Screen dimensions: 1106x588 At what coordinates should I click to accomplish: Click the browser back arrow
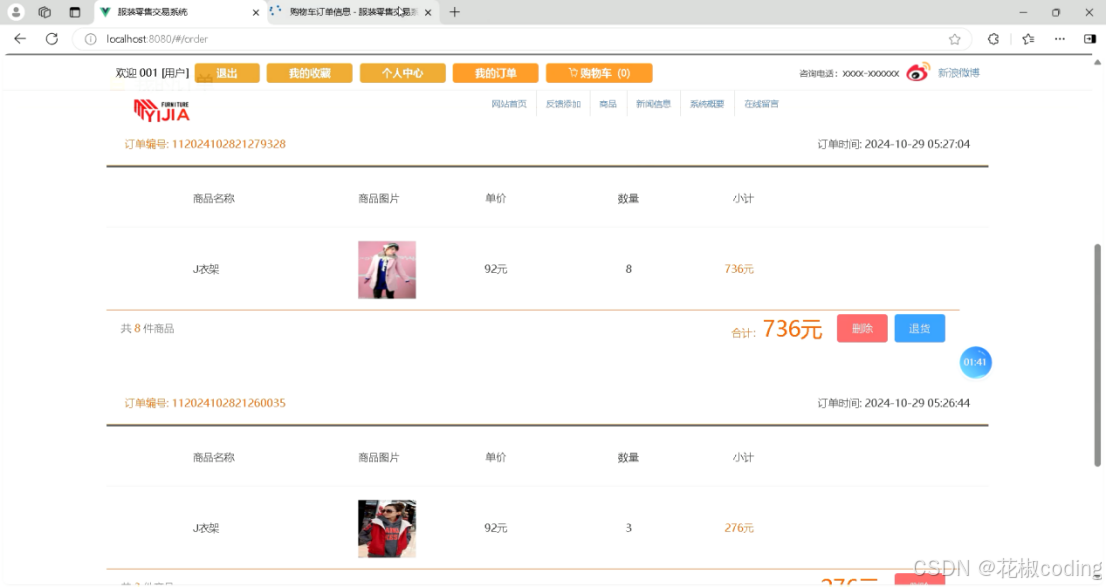click(20, 39)
